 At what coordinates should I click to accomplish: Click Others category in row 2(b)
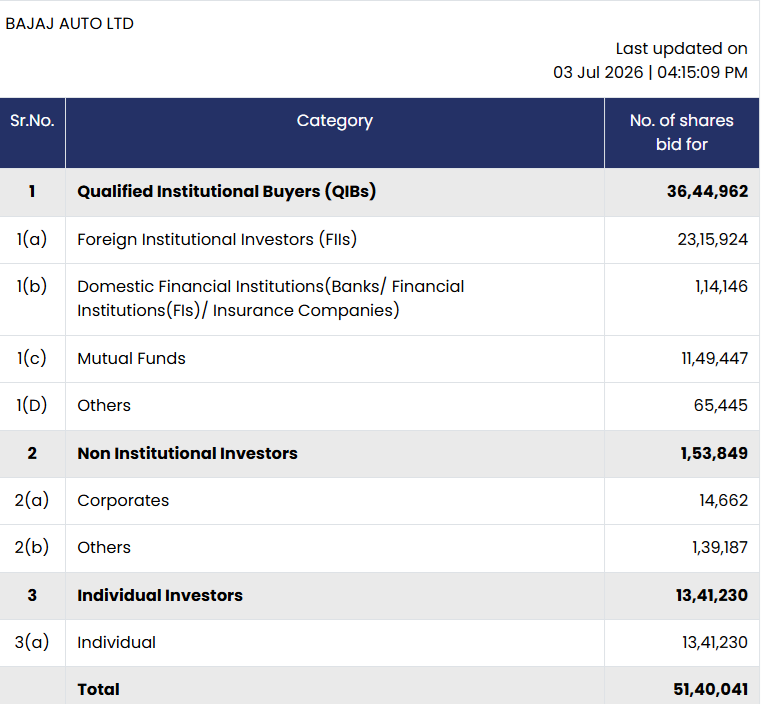(104, 547)
